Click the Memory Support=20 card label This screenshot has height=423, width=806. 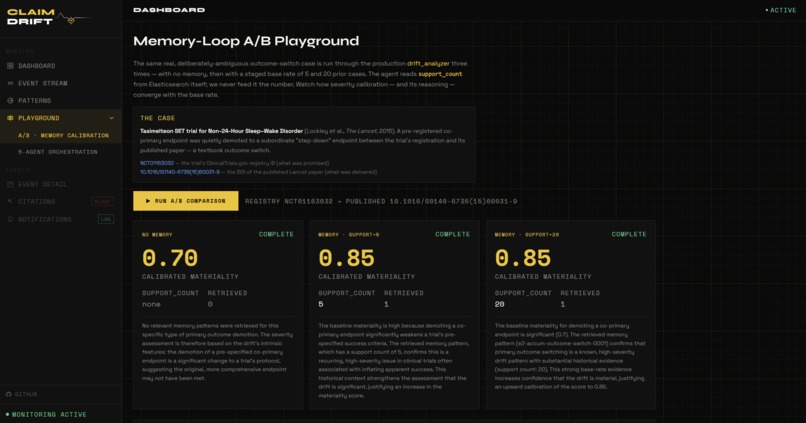pos(526,235)
